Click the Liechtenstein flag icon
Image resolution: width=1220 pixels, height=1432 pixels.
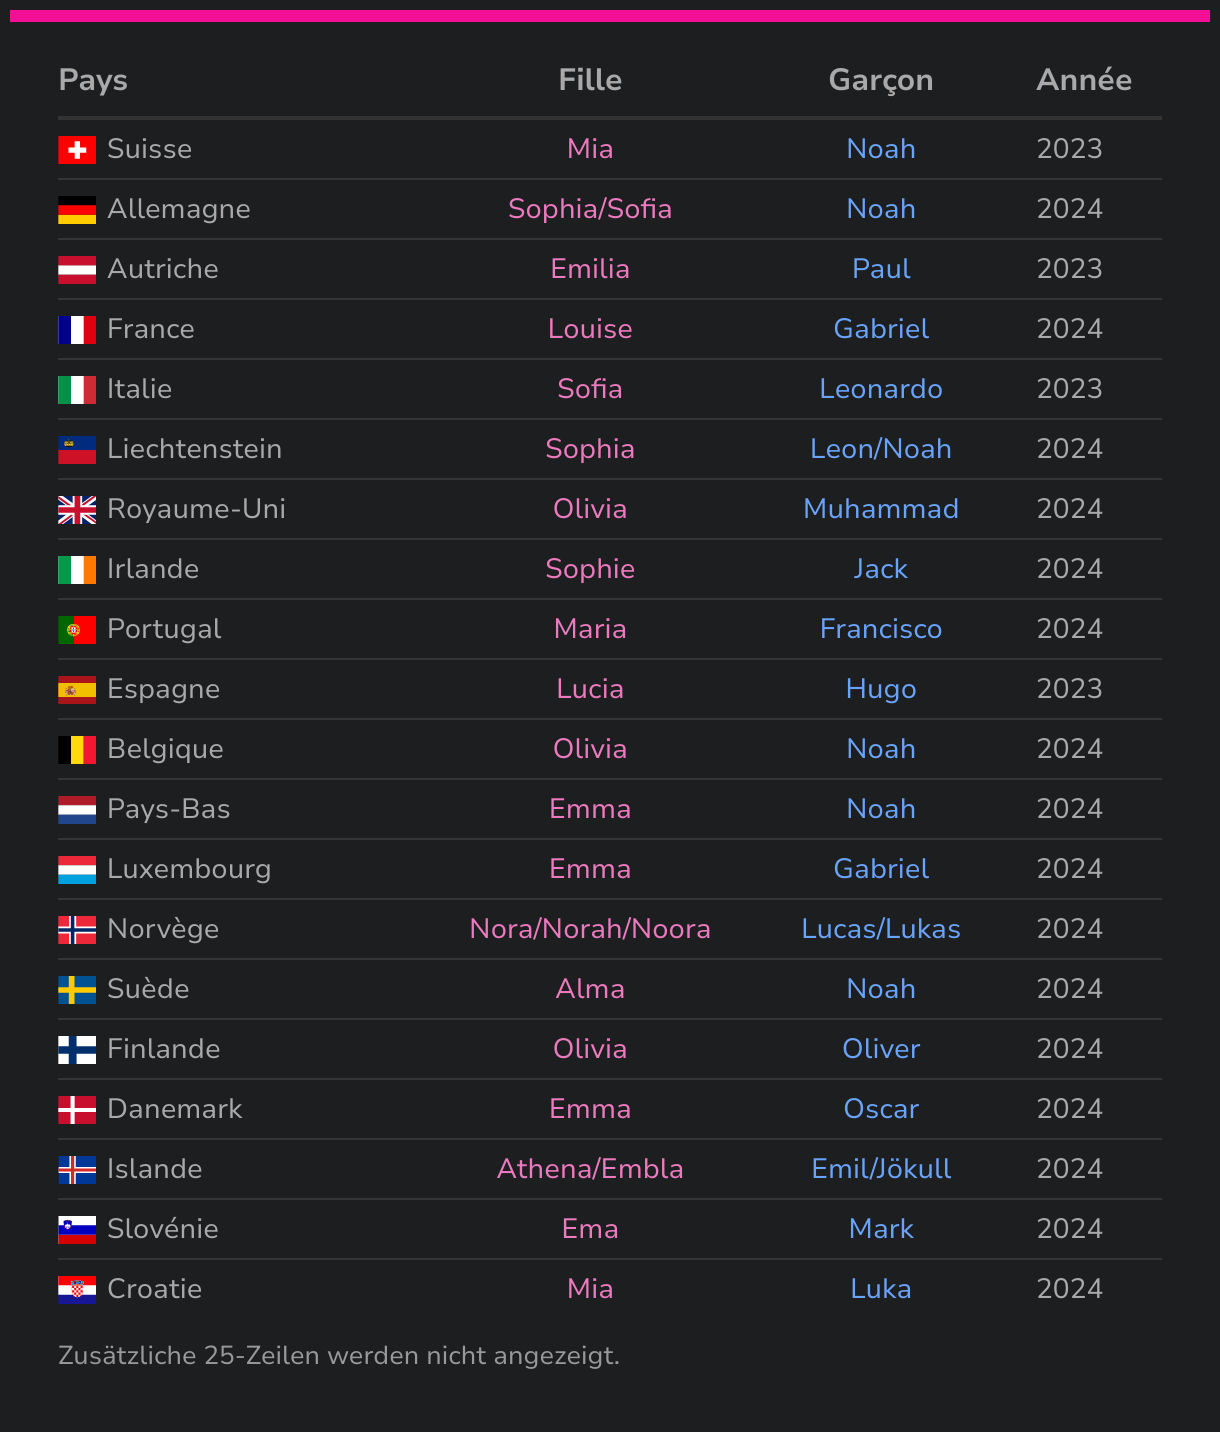point(77,450)
